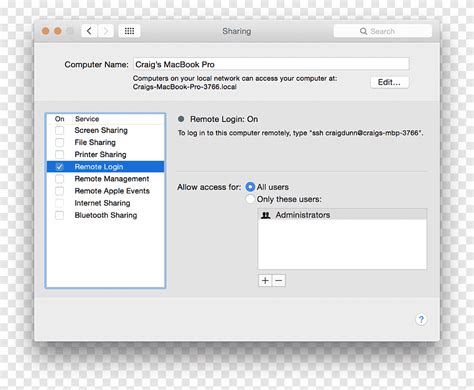Click into the Computer Name field
The width and height of the screenshot is (474, 390).
(271, 64)
